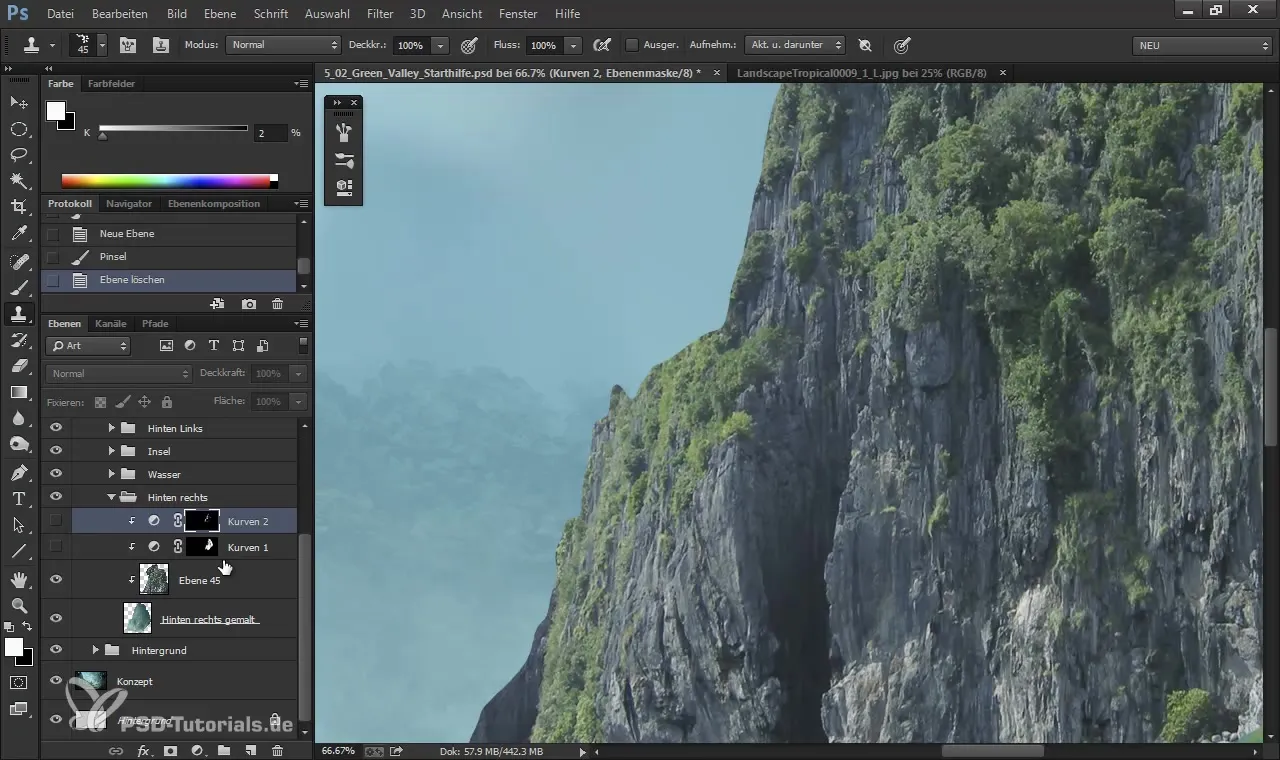Select the Blur tool
Screen dimensions: 1280x760
point(18,418)
